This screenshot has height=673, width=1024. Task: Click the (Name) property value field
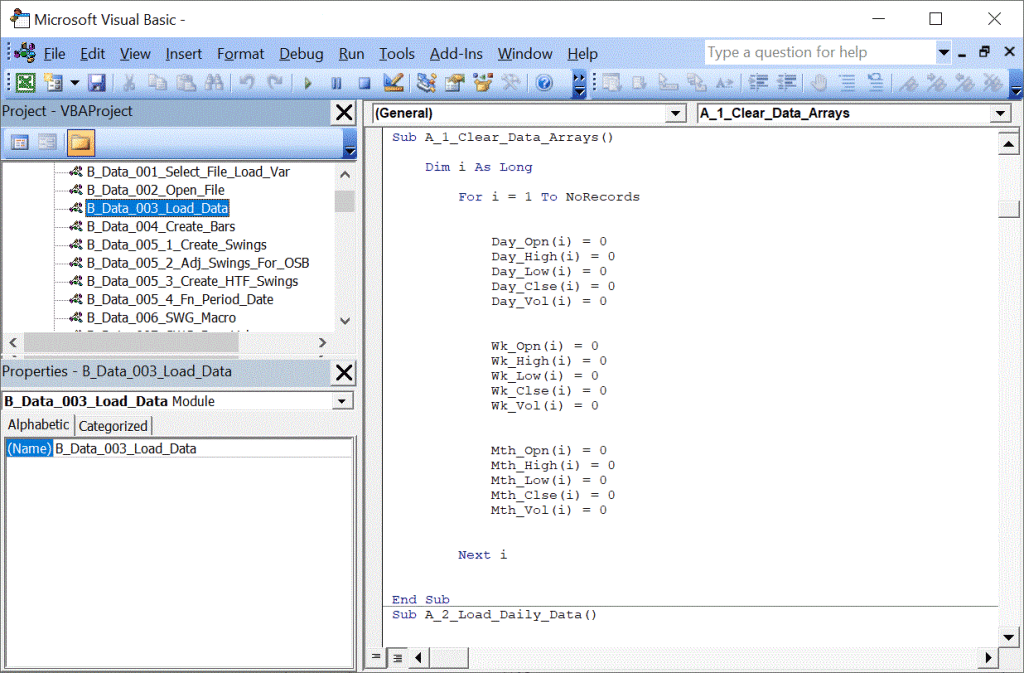coord(203,448)
